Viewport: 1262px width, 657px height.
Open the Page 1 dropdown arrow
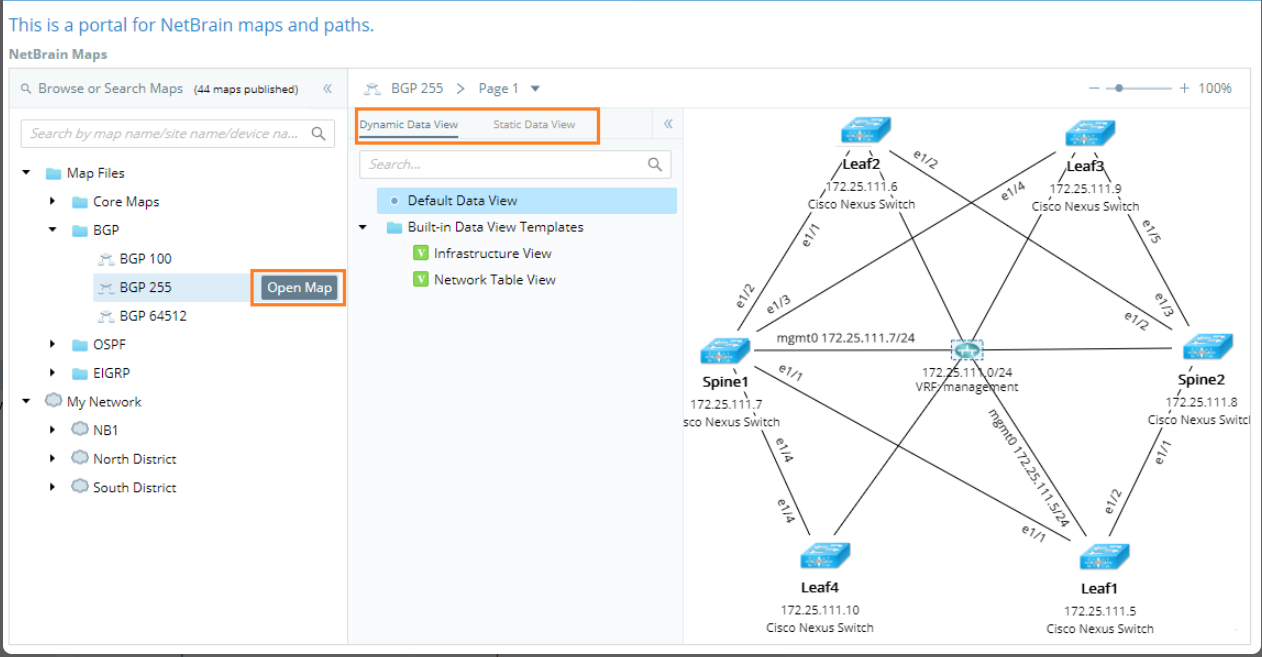(535, 89)
